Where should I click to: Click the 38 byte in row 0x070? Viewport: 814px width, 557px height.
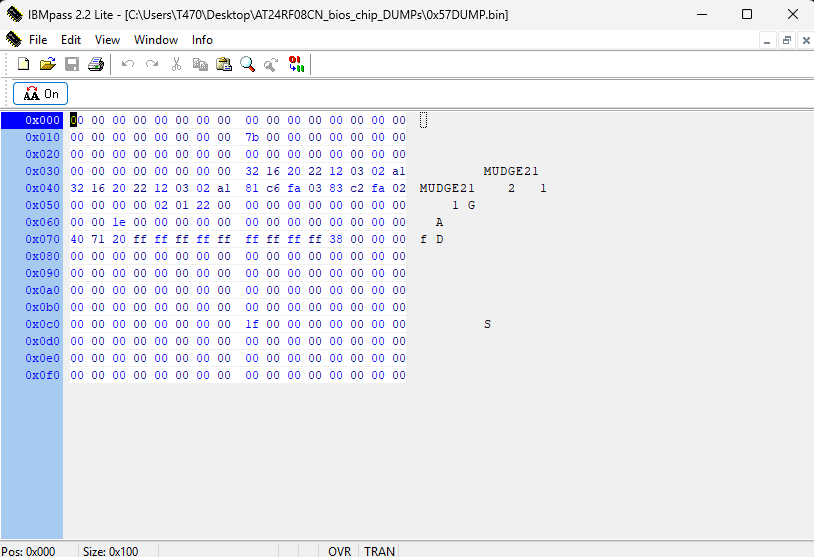pyautogui.click(x=336, y=239)
